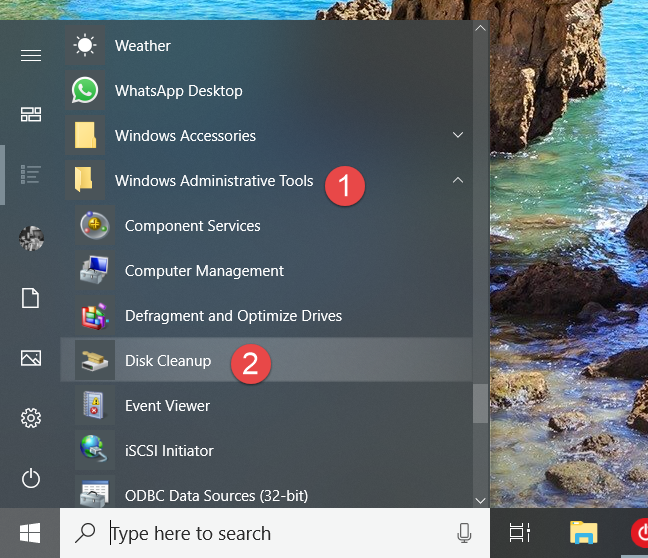Click the Windows Administrative Tools label
The height and width of the screenshot is (558, 648).
click(214, 181)
